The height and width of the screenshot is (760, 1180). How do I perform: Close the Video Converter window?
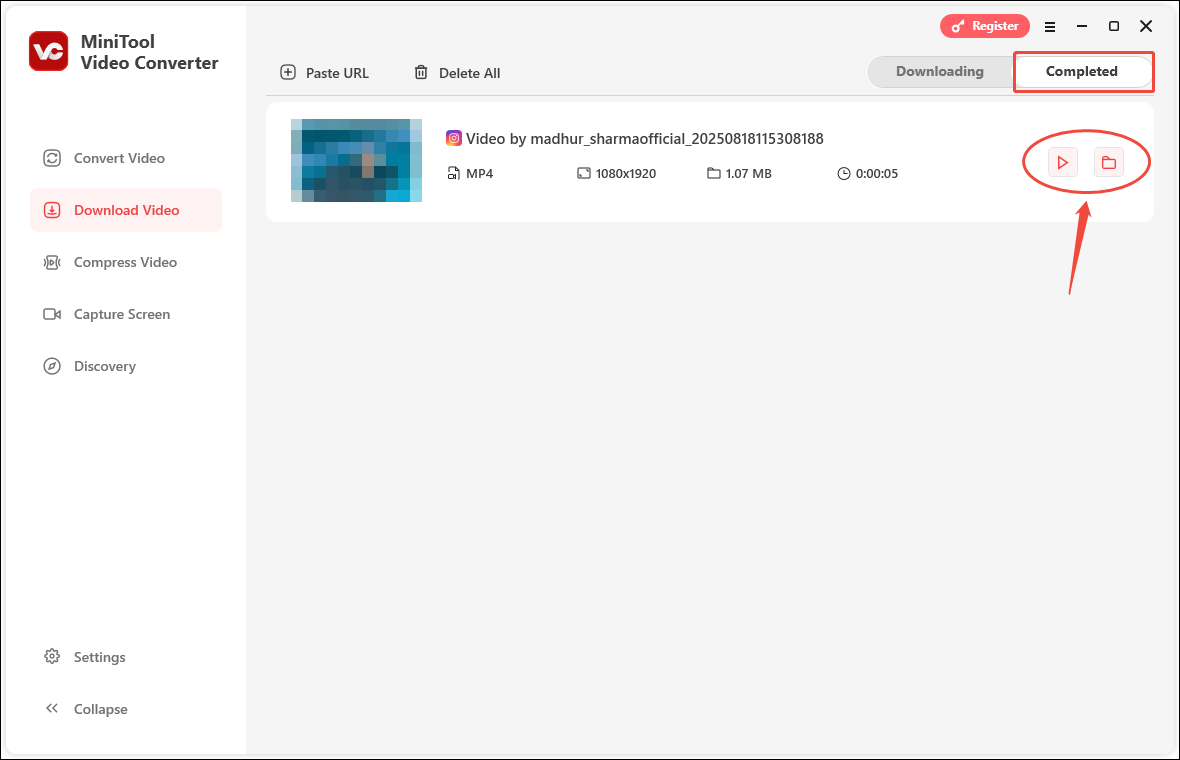tap(1146, 26)
